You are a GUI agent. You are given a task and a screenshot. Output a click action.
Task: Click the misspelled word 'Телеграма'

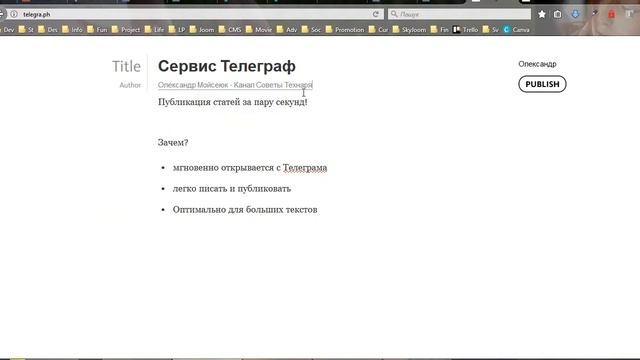point(305,168)
